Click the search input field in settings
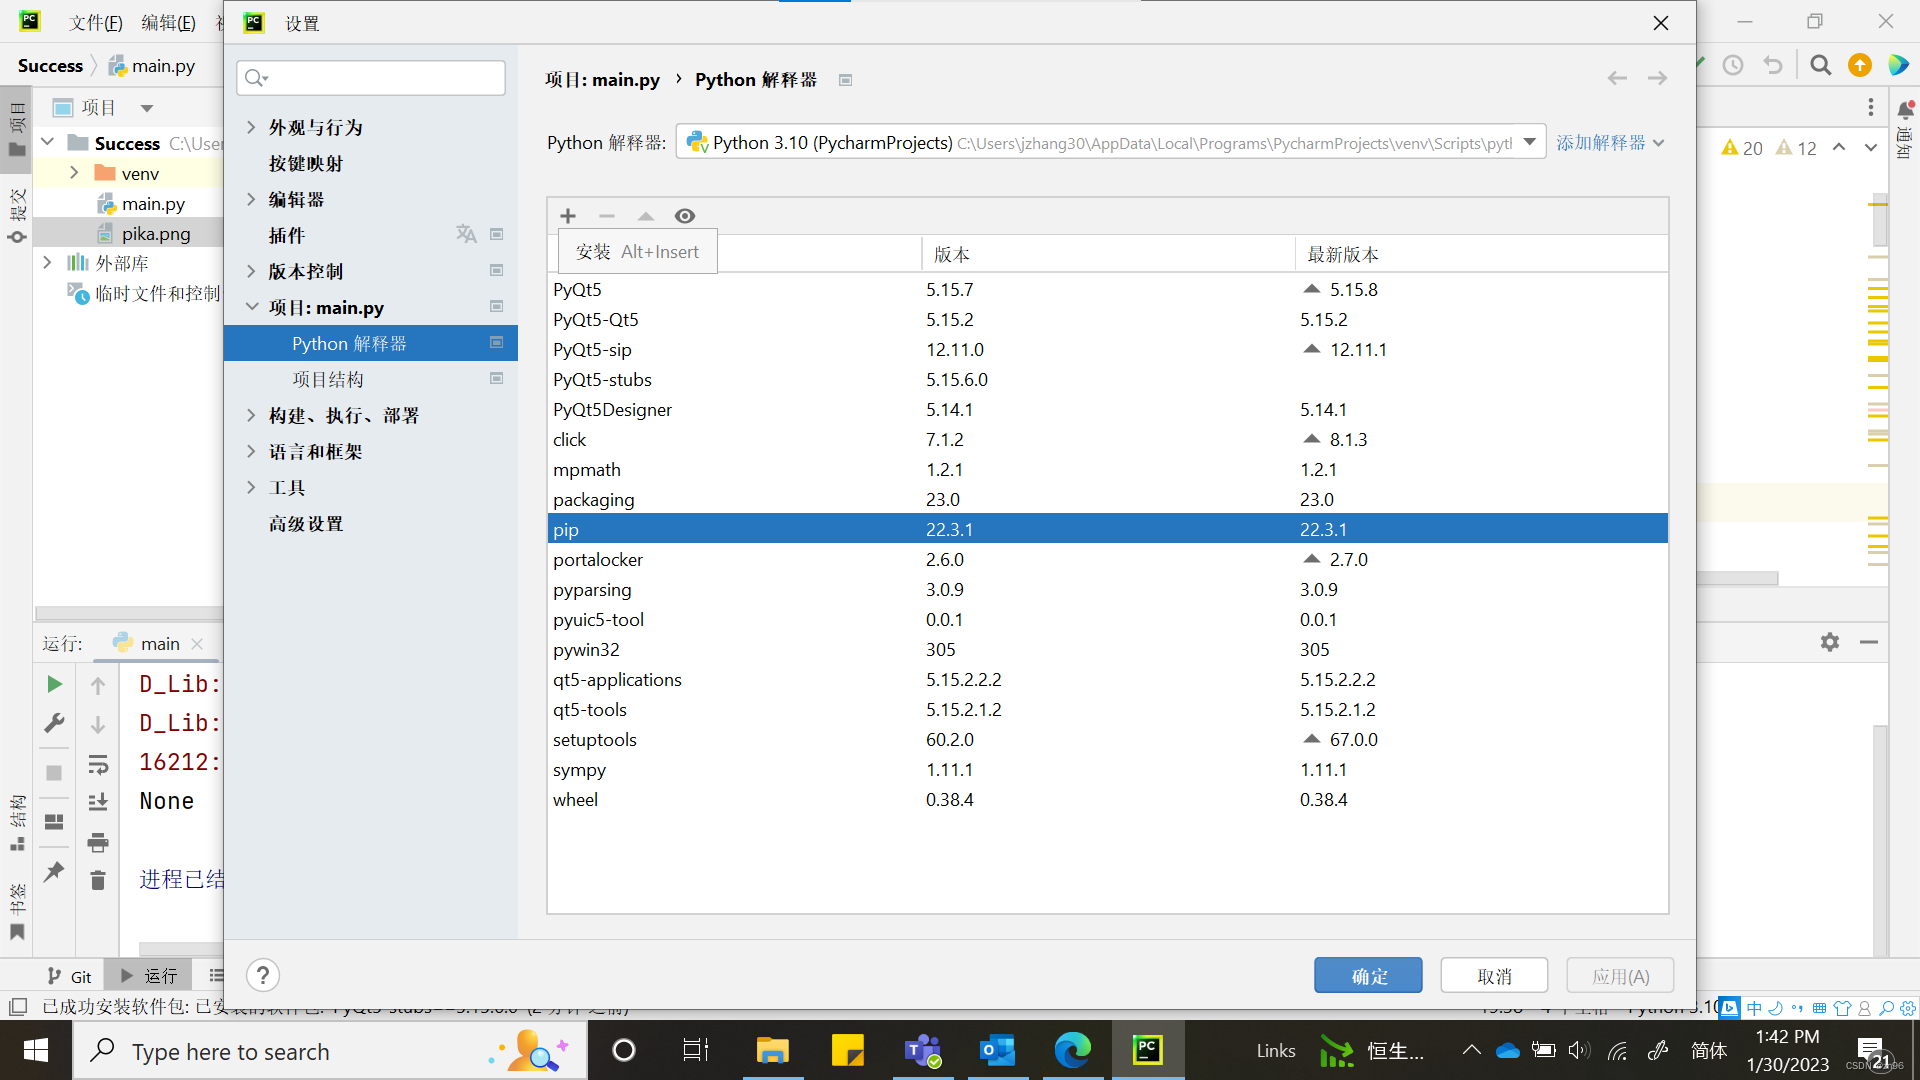The width and height of the screenshot is (1920, 1080). [x=372, y=78]
